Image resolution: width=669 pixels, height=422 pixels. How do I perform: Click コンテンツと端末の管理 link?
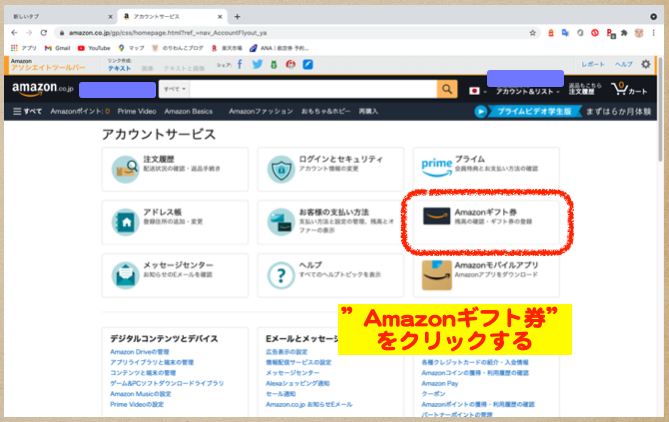point(143,373)
